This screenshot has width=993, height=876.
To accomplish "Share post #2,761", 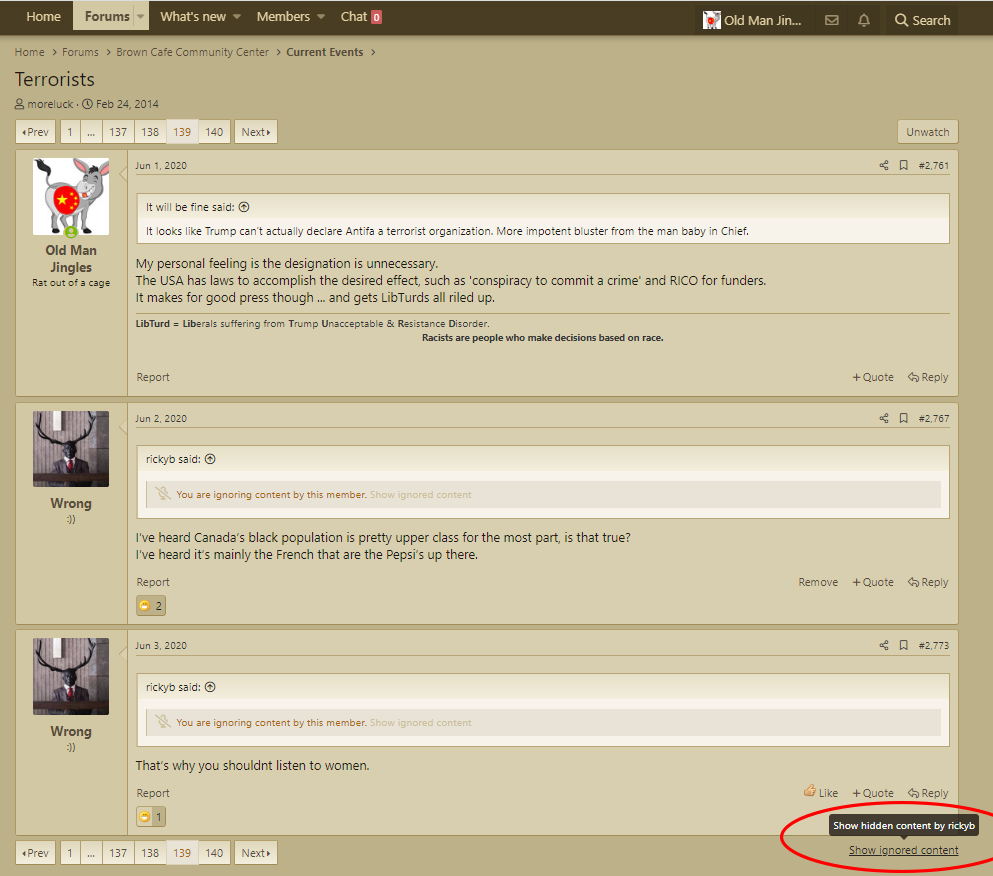I will click(x=883, y=165).
